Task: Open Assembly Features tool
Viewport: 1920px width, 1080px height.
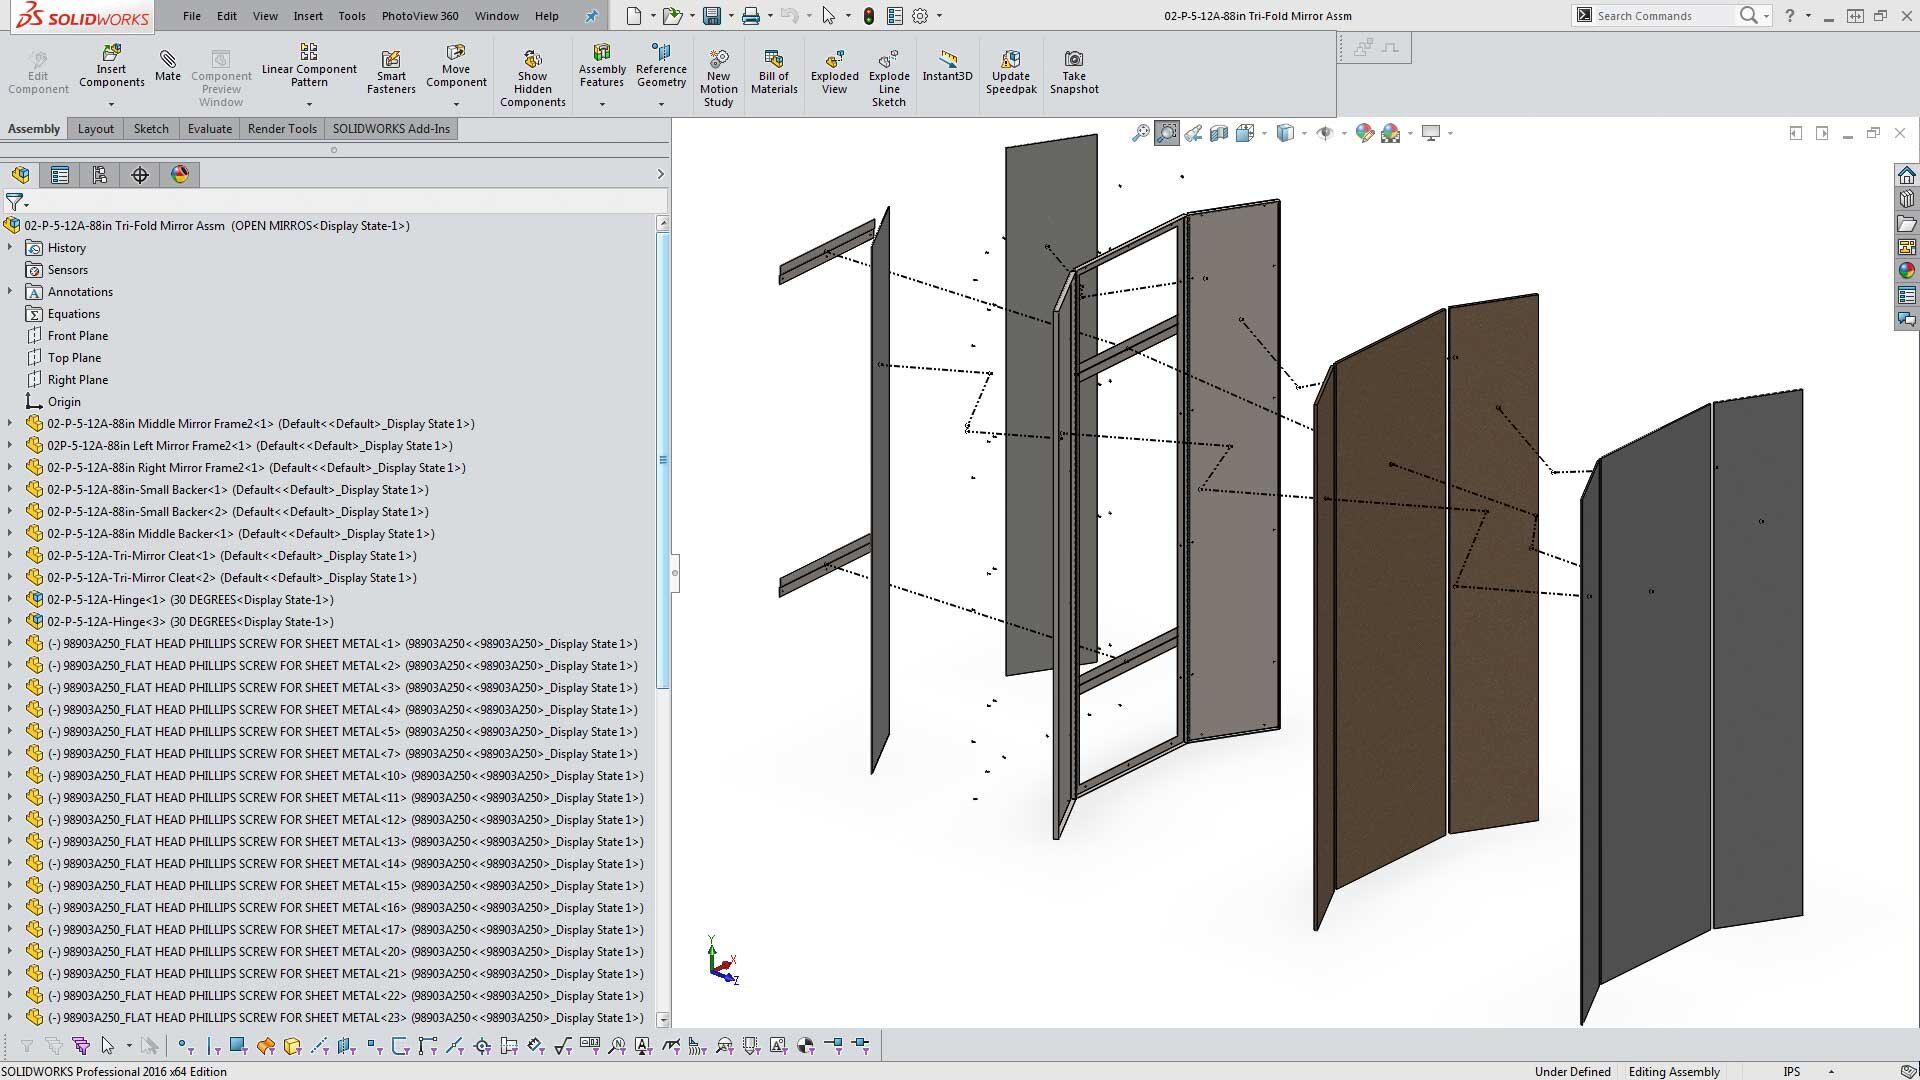Action: [602, 66]
